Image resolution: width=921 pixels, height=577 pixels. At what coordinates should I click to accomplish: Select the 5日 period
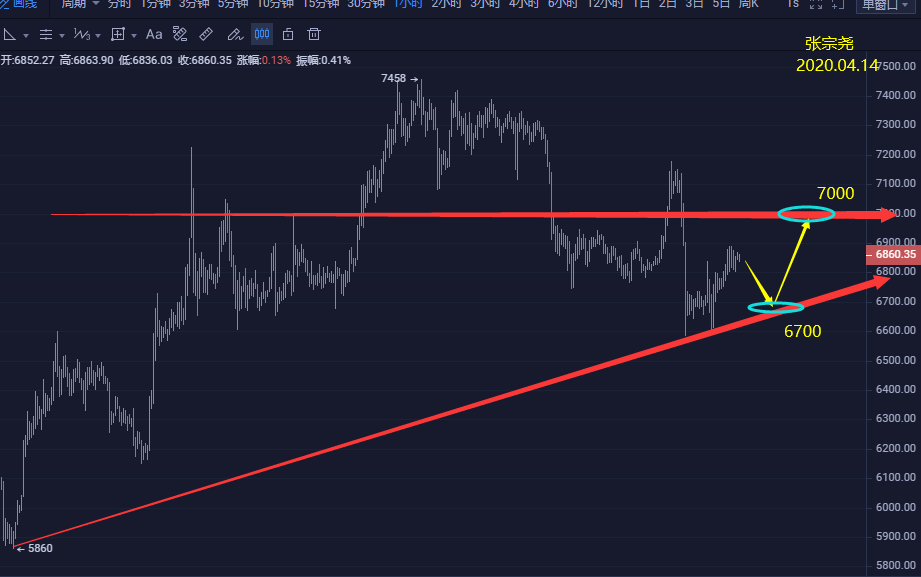pos(721,4)
